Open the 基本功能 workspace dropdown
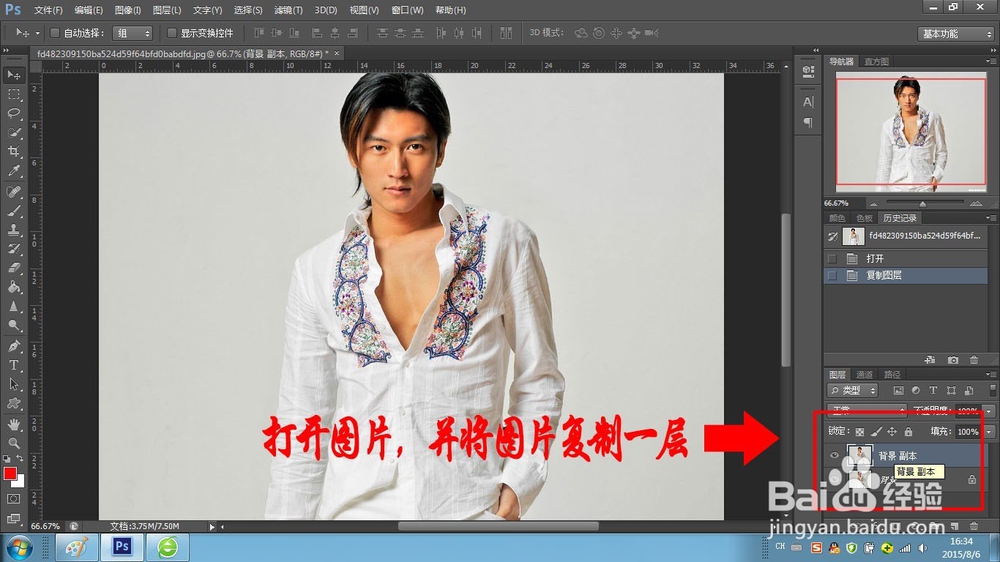1000x562 pixels. [x=956, y=33]
